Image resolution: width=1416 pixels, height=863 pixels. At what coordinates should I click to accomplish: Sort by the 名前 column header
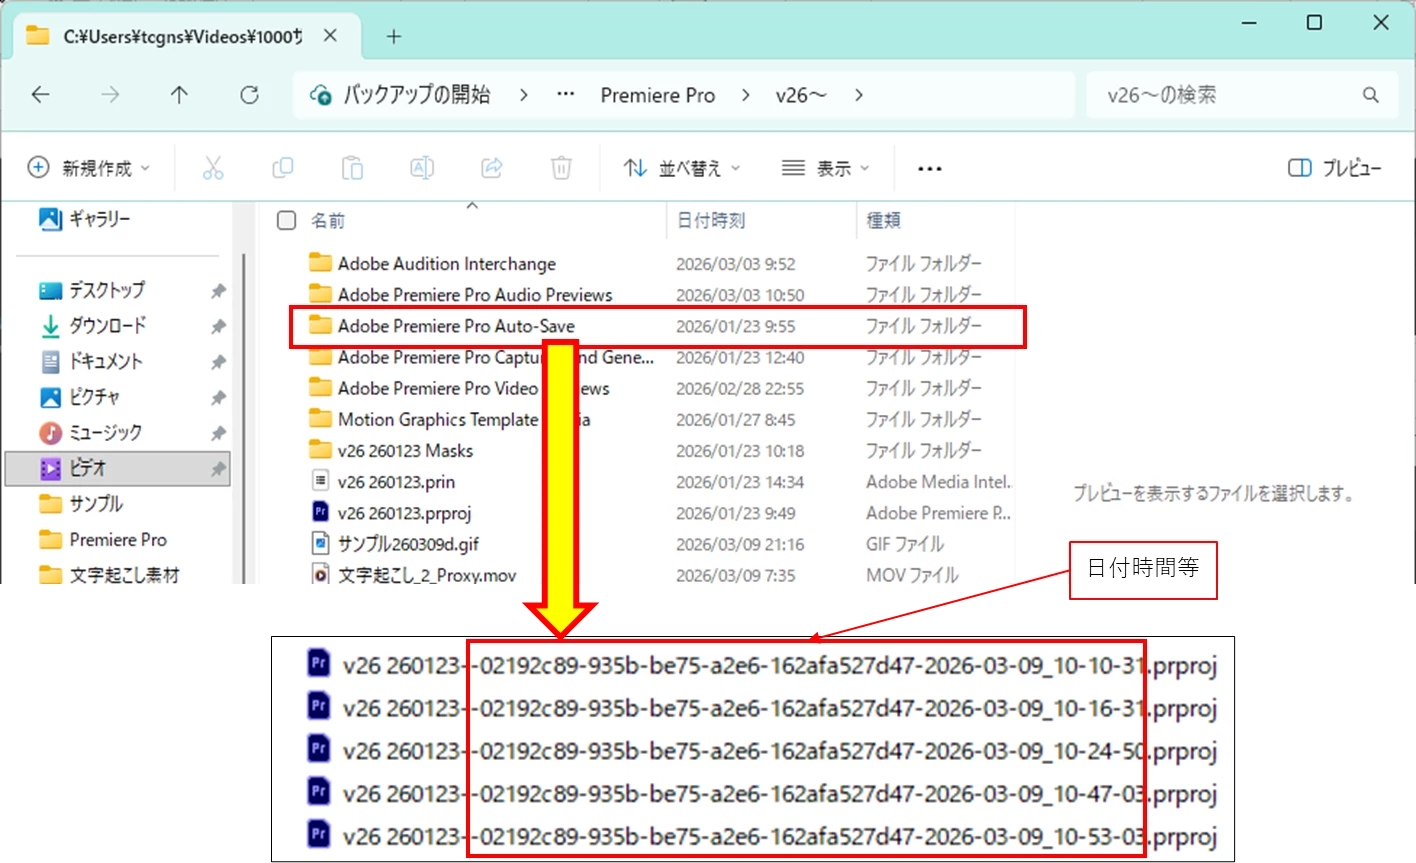pyautogui.click(x=327, y=220)
